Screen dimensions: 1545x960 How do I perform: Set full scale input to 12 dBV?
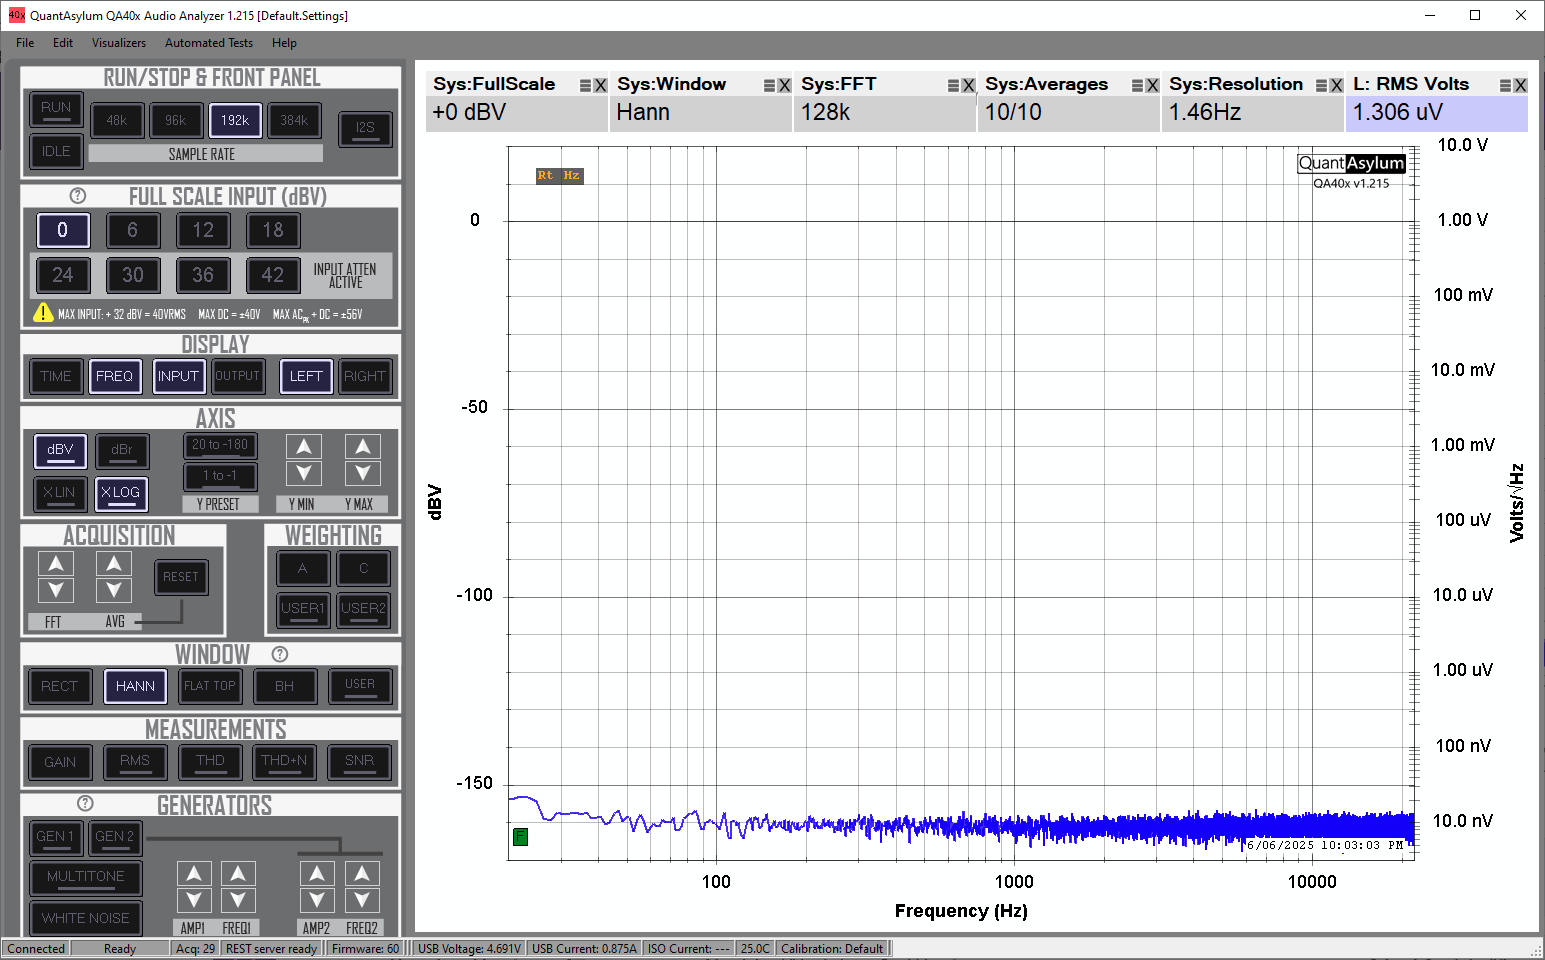click(x=203, y=231)
